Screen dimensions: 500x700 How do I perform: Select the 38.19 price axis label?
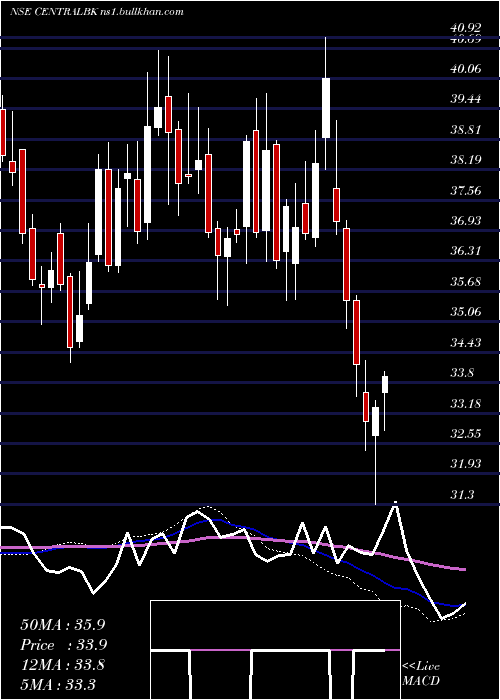click(x=466, y=159)
